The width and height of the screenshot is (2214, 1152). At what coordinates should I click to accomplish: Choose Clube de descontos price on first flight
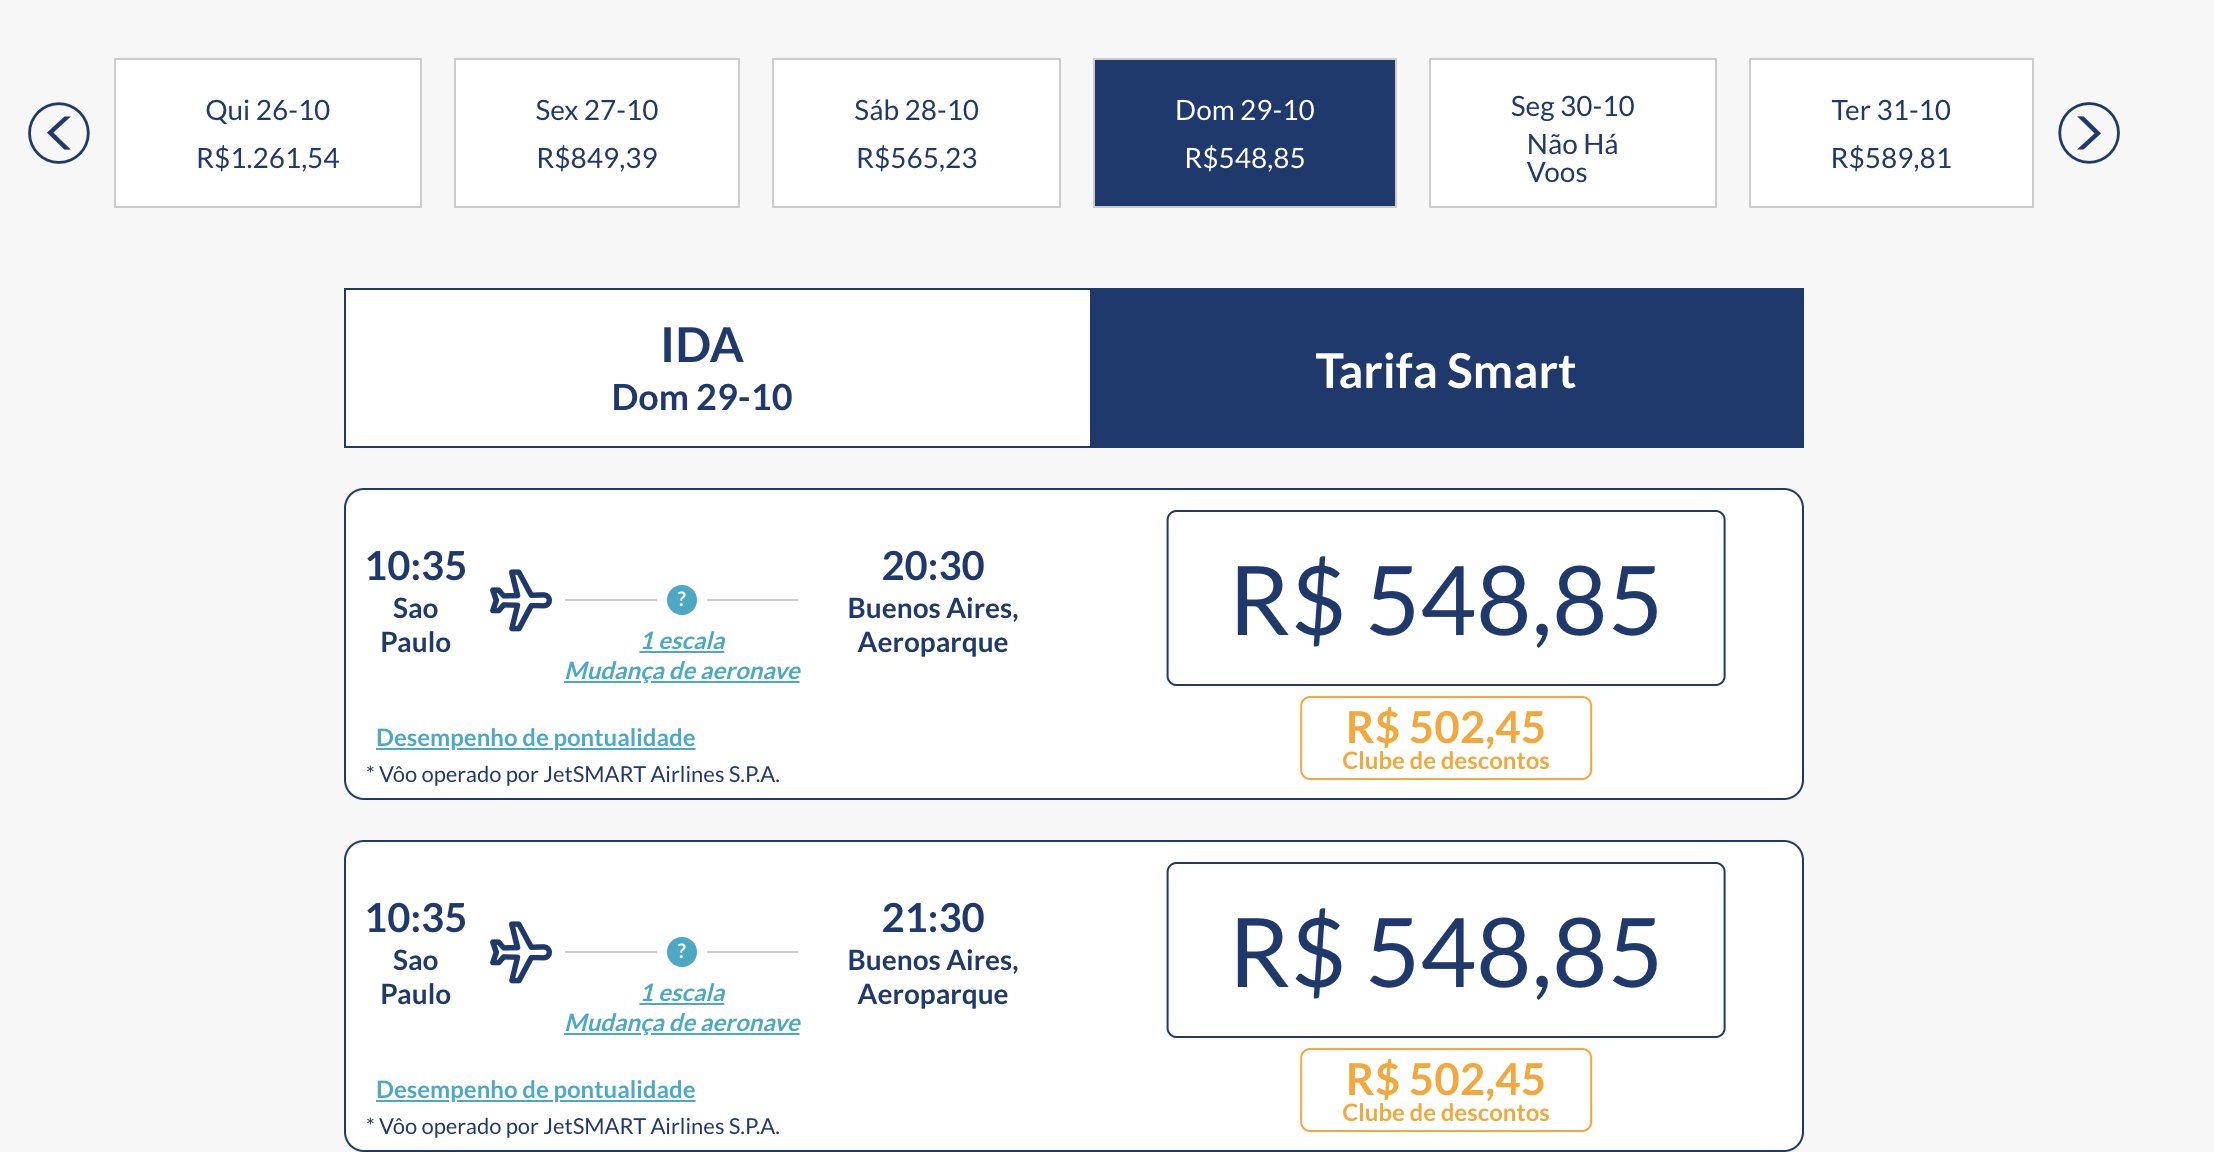point(1446,738)
